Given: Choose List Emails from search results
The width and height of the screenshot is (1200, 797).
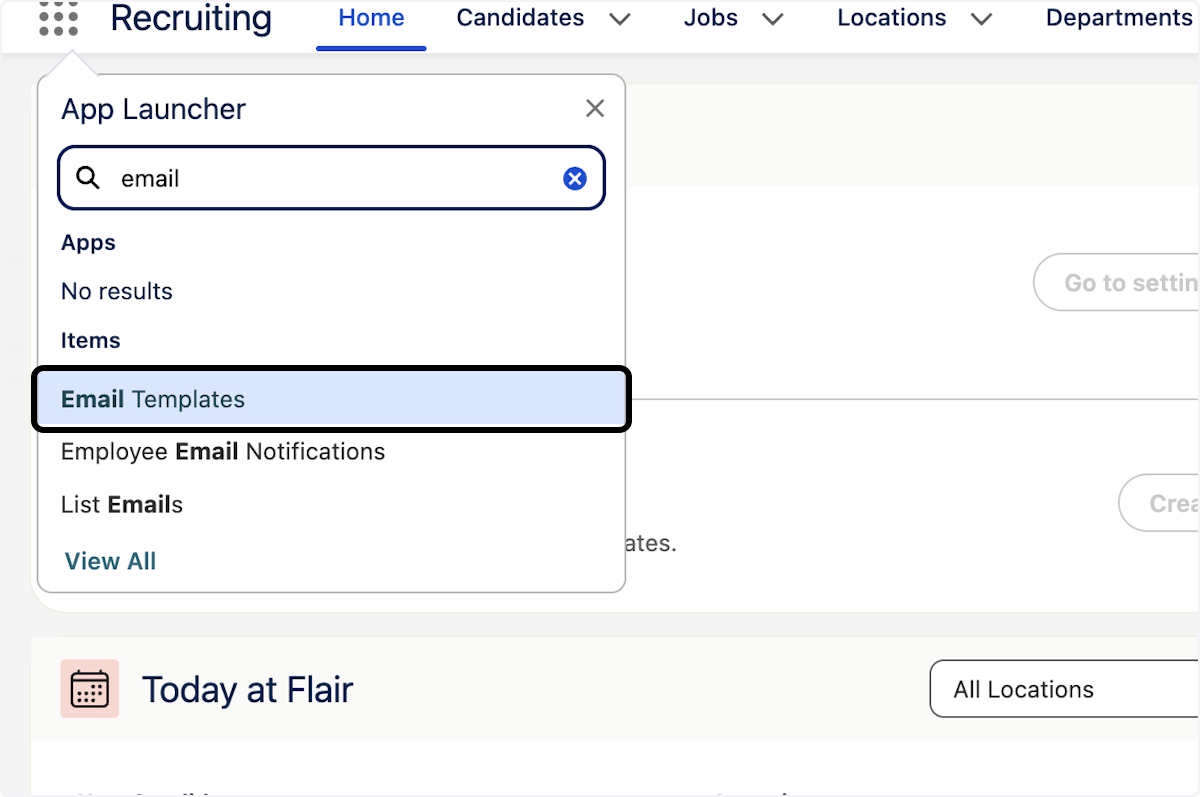Looking at the screenshot, I should coord(122,505).
